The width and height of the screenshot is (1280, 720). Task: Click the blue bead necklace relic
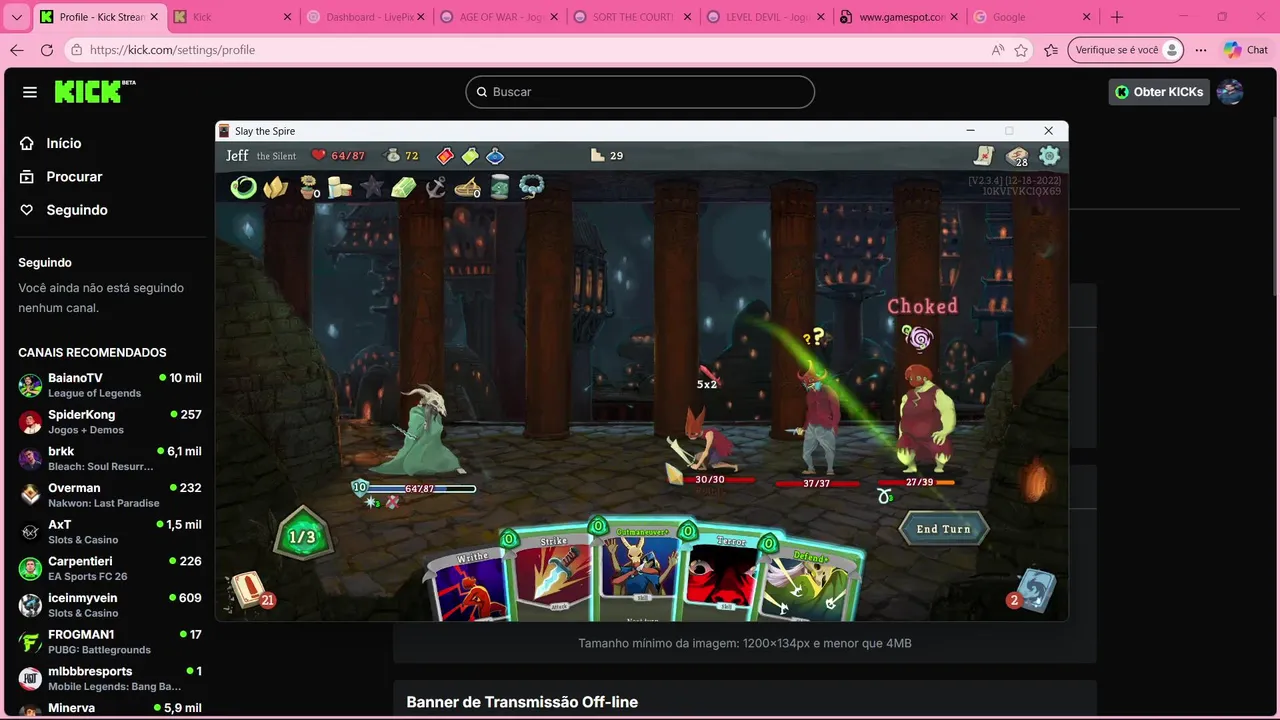(531, 187)
